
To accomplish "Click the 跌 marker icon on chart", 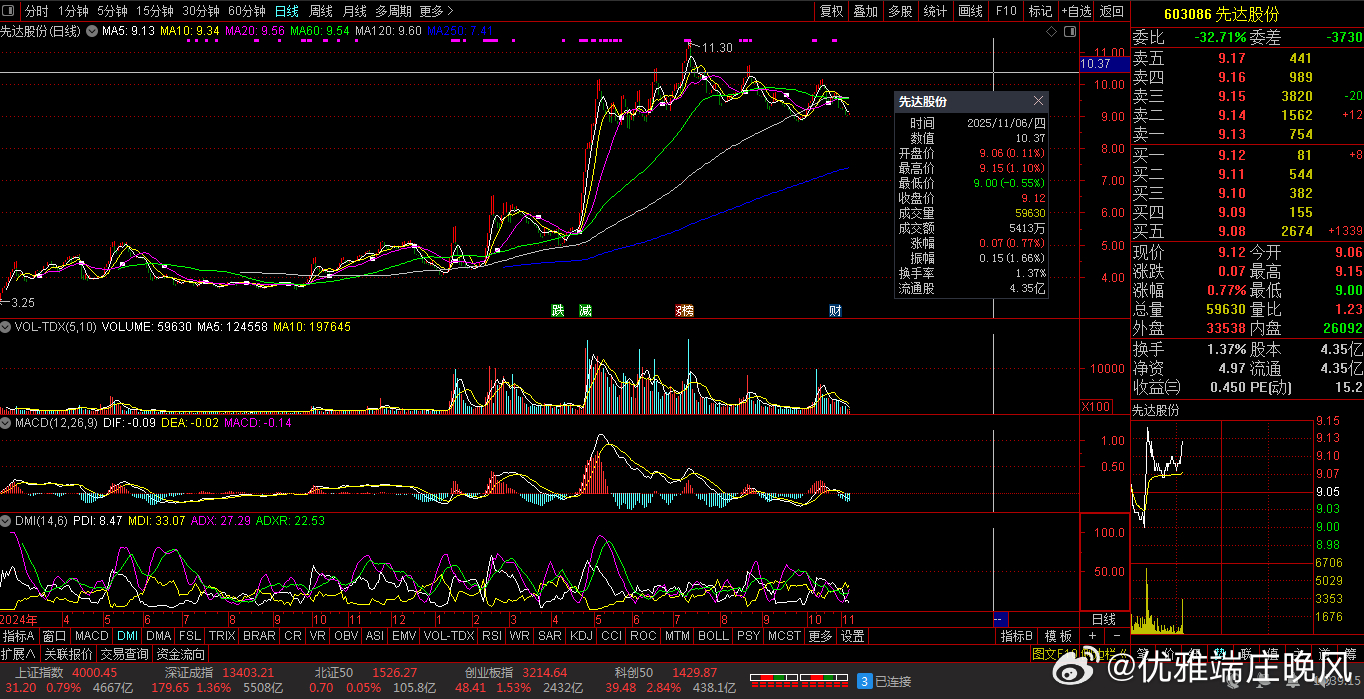I will 557,311.
